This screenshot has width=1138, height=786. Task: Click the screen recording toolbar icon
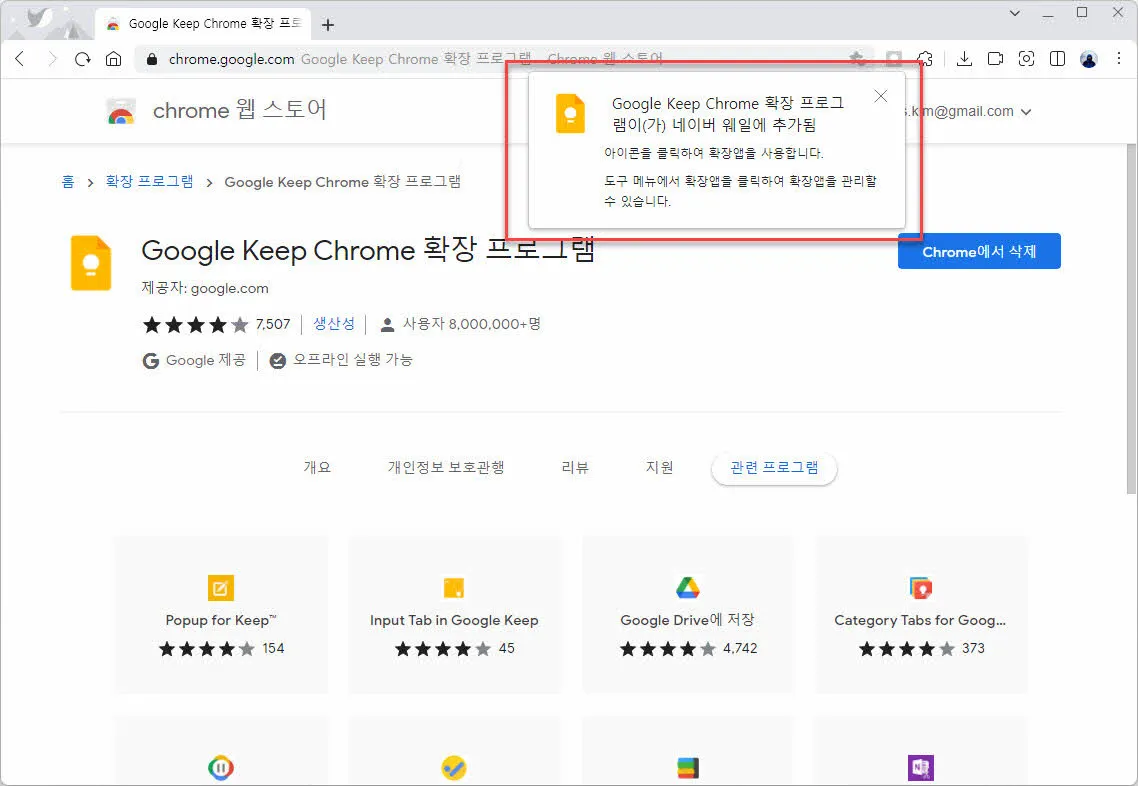coord(995,59)
